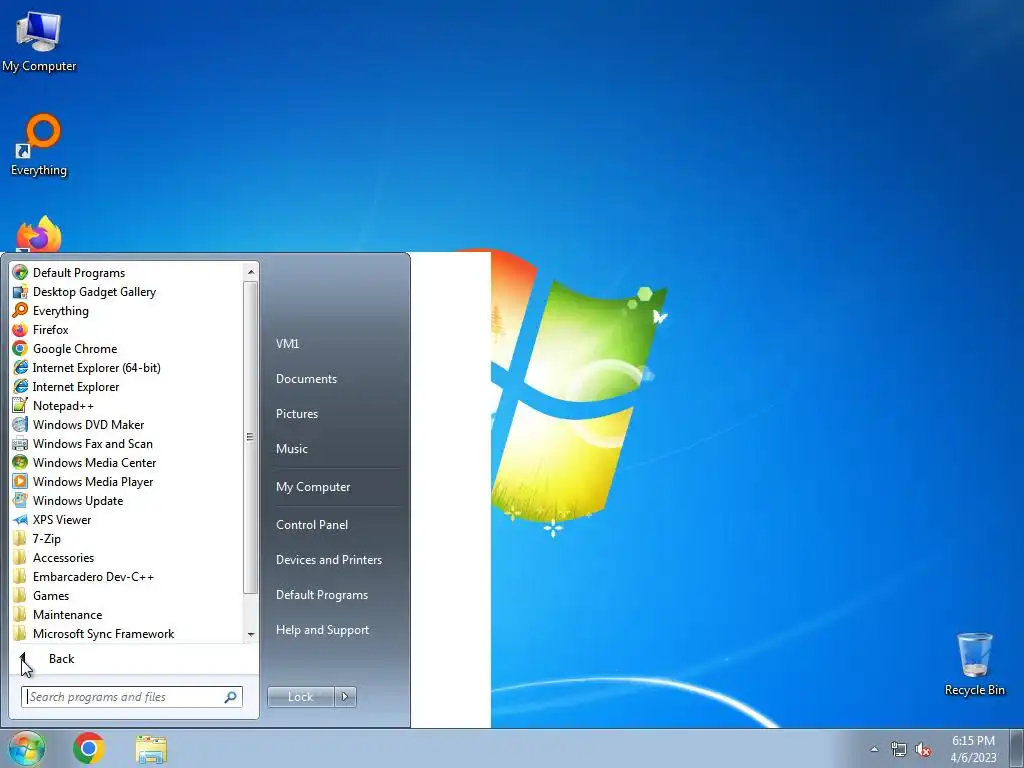Viewport: 1024px width, 768px height.
Task: Click programs list scrollbar up arrow
Action: point(251,272)
